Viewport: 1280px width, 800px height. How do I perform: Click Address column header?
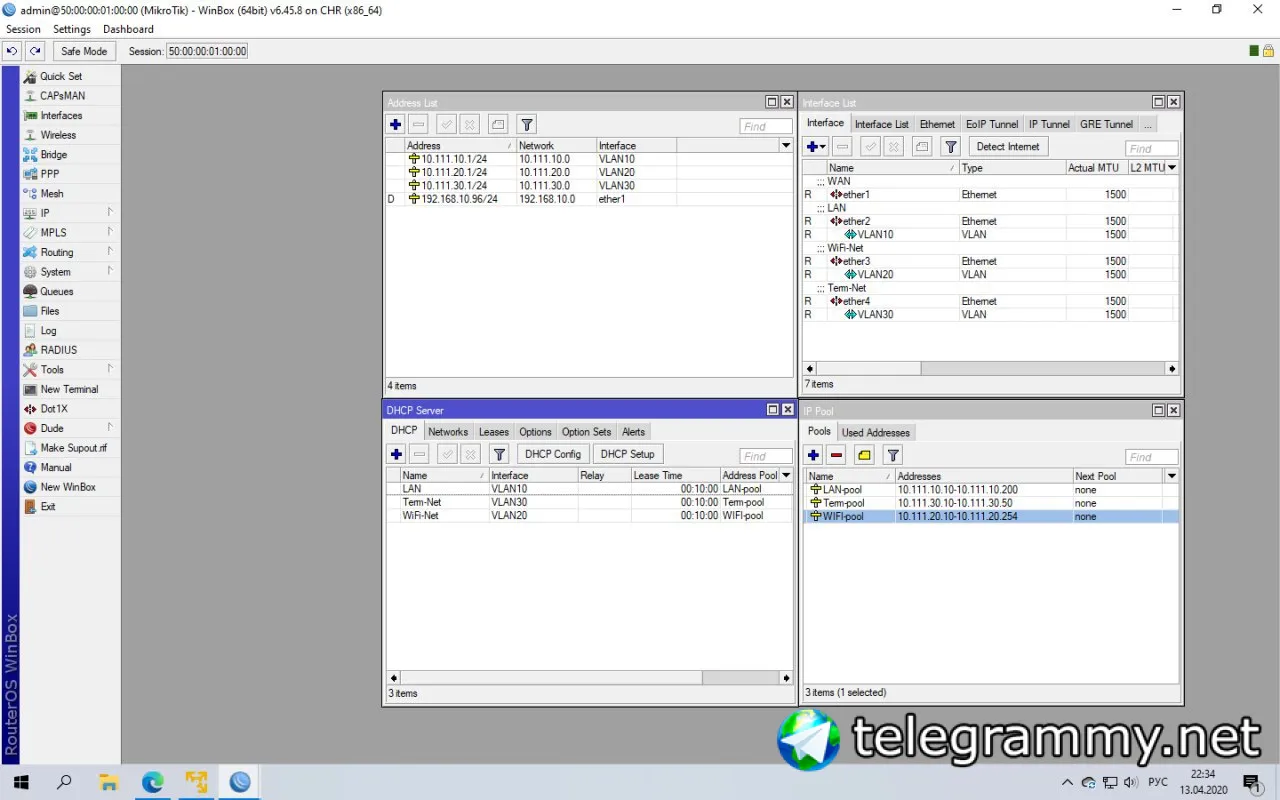click(460, 146)
